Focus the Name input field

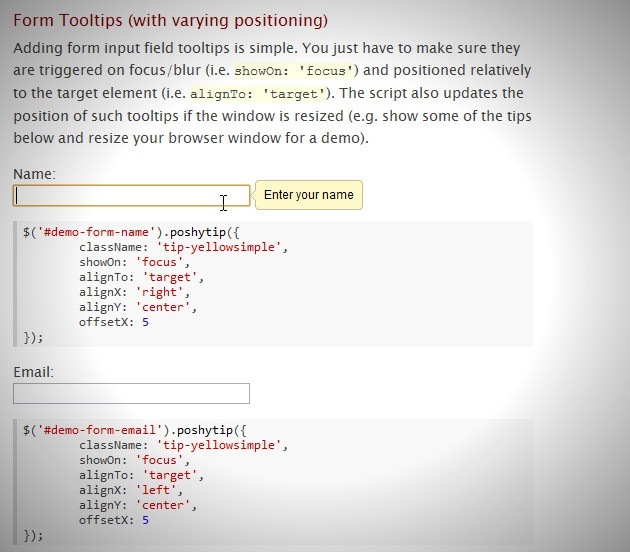pos(131,196)
